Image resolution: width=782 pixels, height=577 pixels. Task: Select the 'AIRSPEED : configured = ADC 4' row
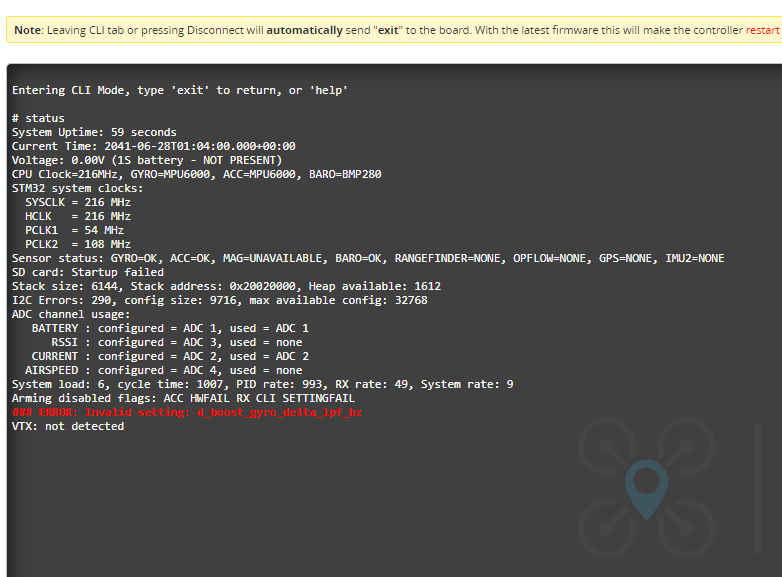point(164,370)
